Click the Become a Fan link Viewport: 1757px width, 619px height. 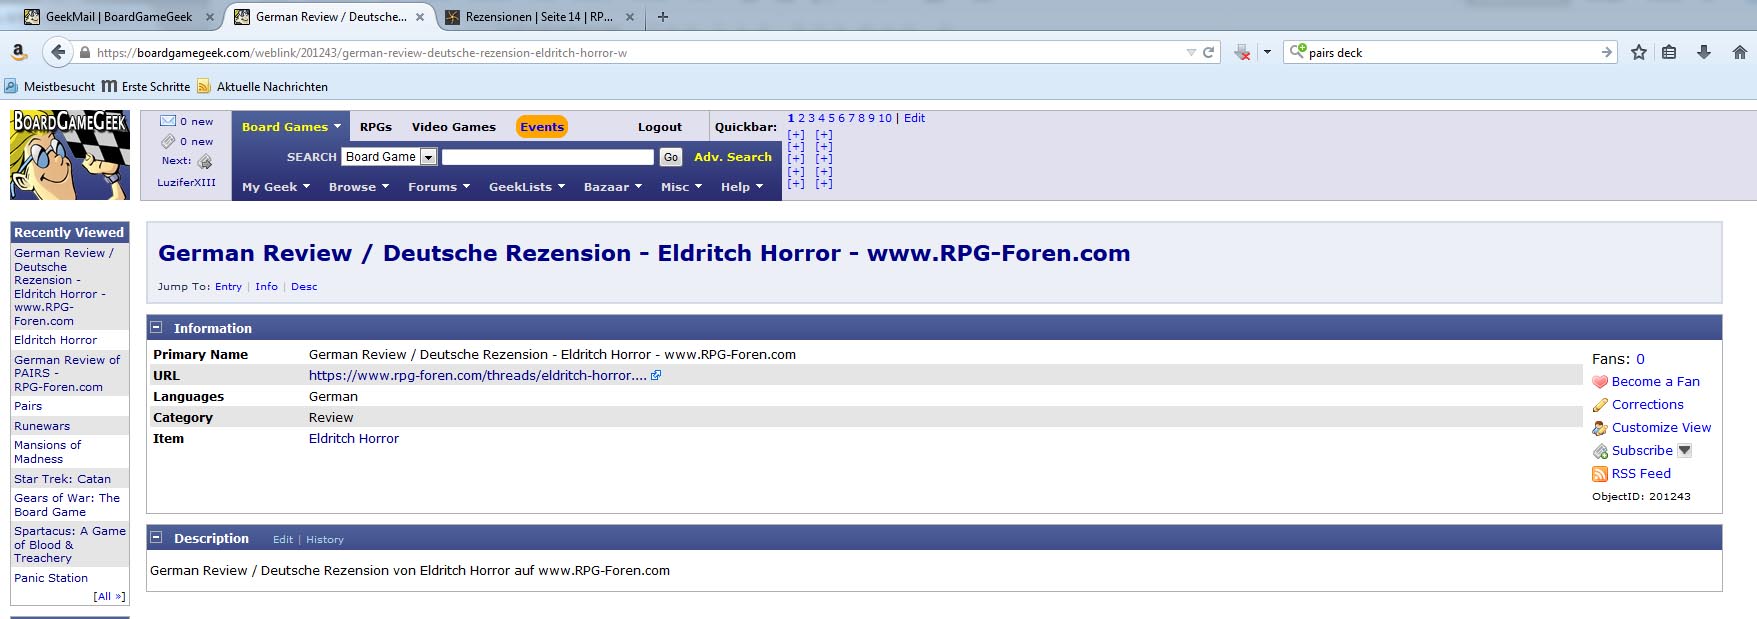tap(1655, 382)
